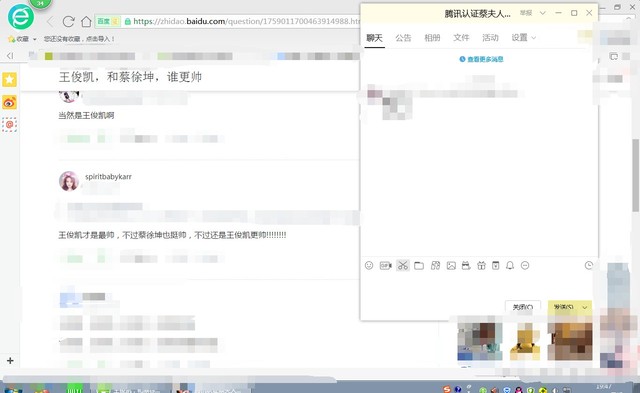Open the Weibo sidebar icon

click(x=9, y=102)
